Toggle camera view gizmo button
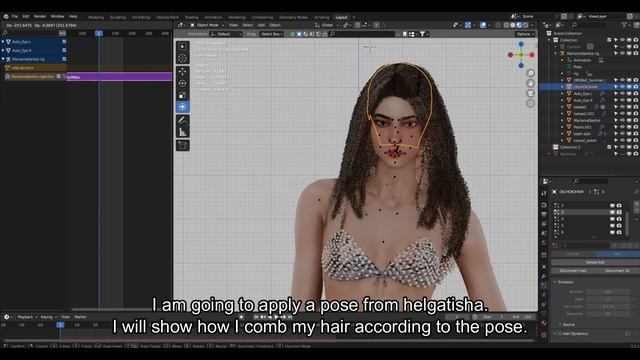The width and height of the screenshot is (640, 360). pos(530,93)
